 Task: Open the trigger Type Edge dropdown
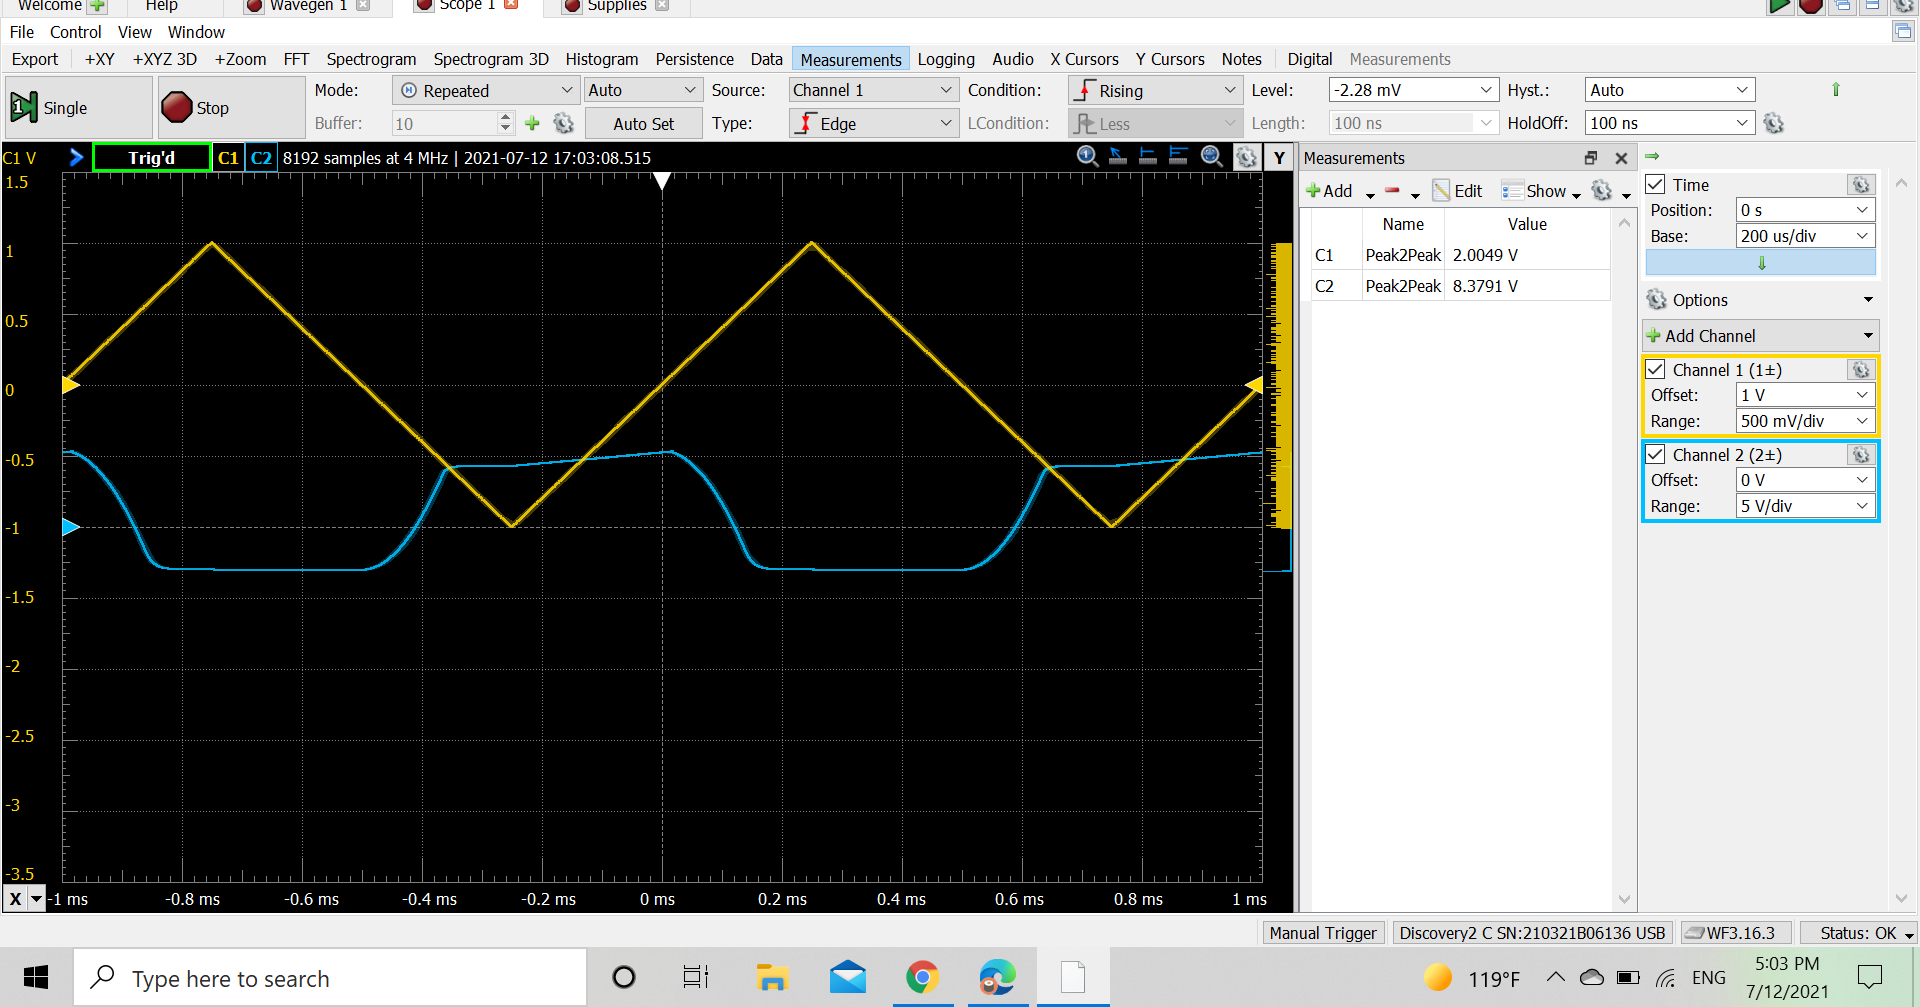click(x=873, y=123)
